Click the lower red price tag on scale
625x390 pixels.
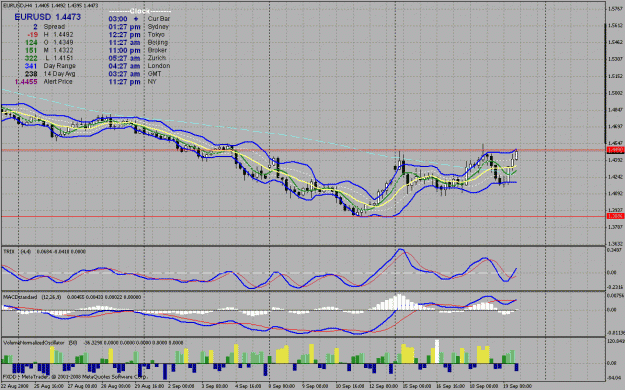point(615,216)
